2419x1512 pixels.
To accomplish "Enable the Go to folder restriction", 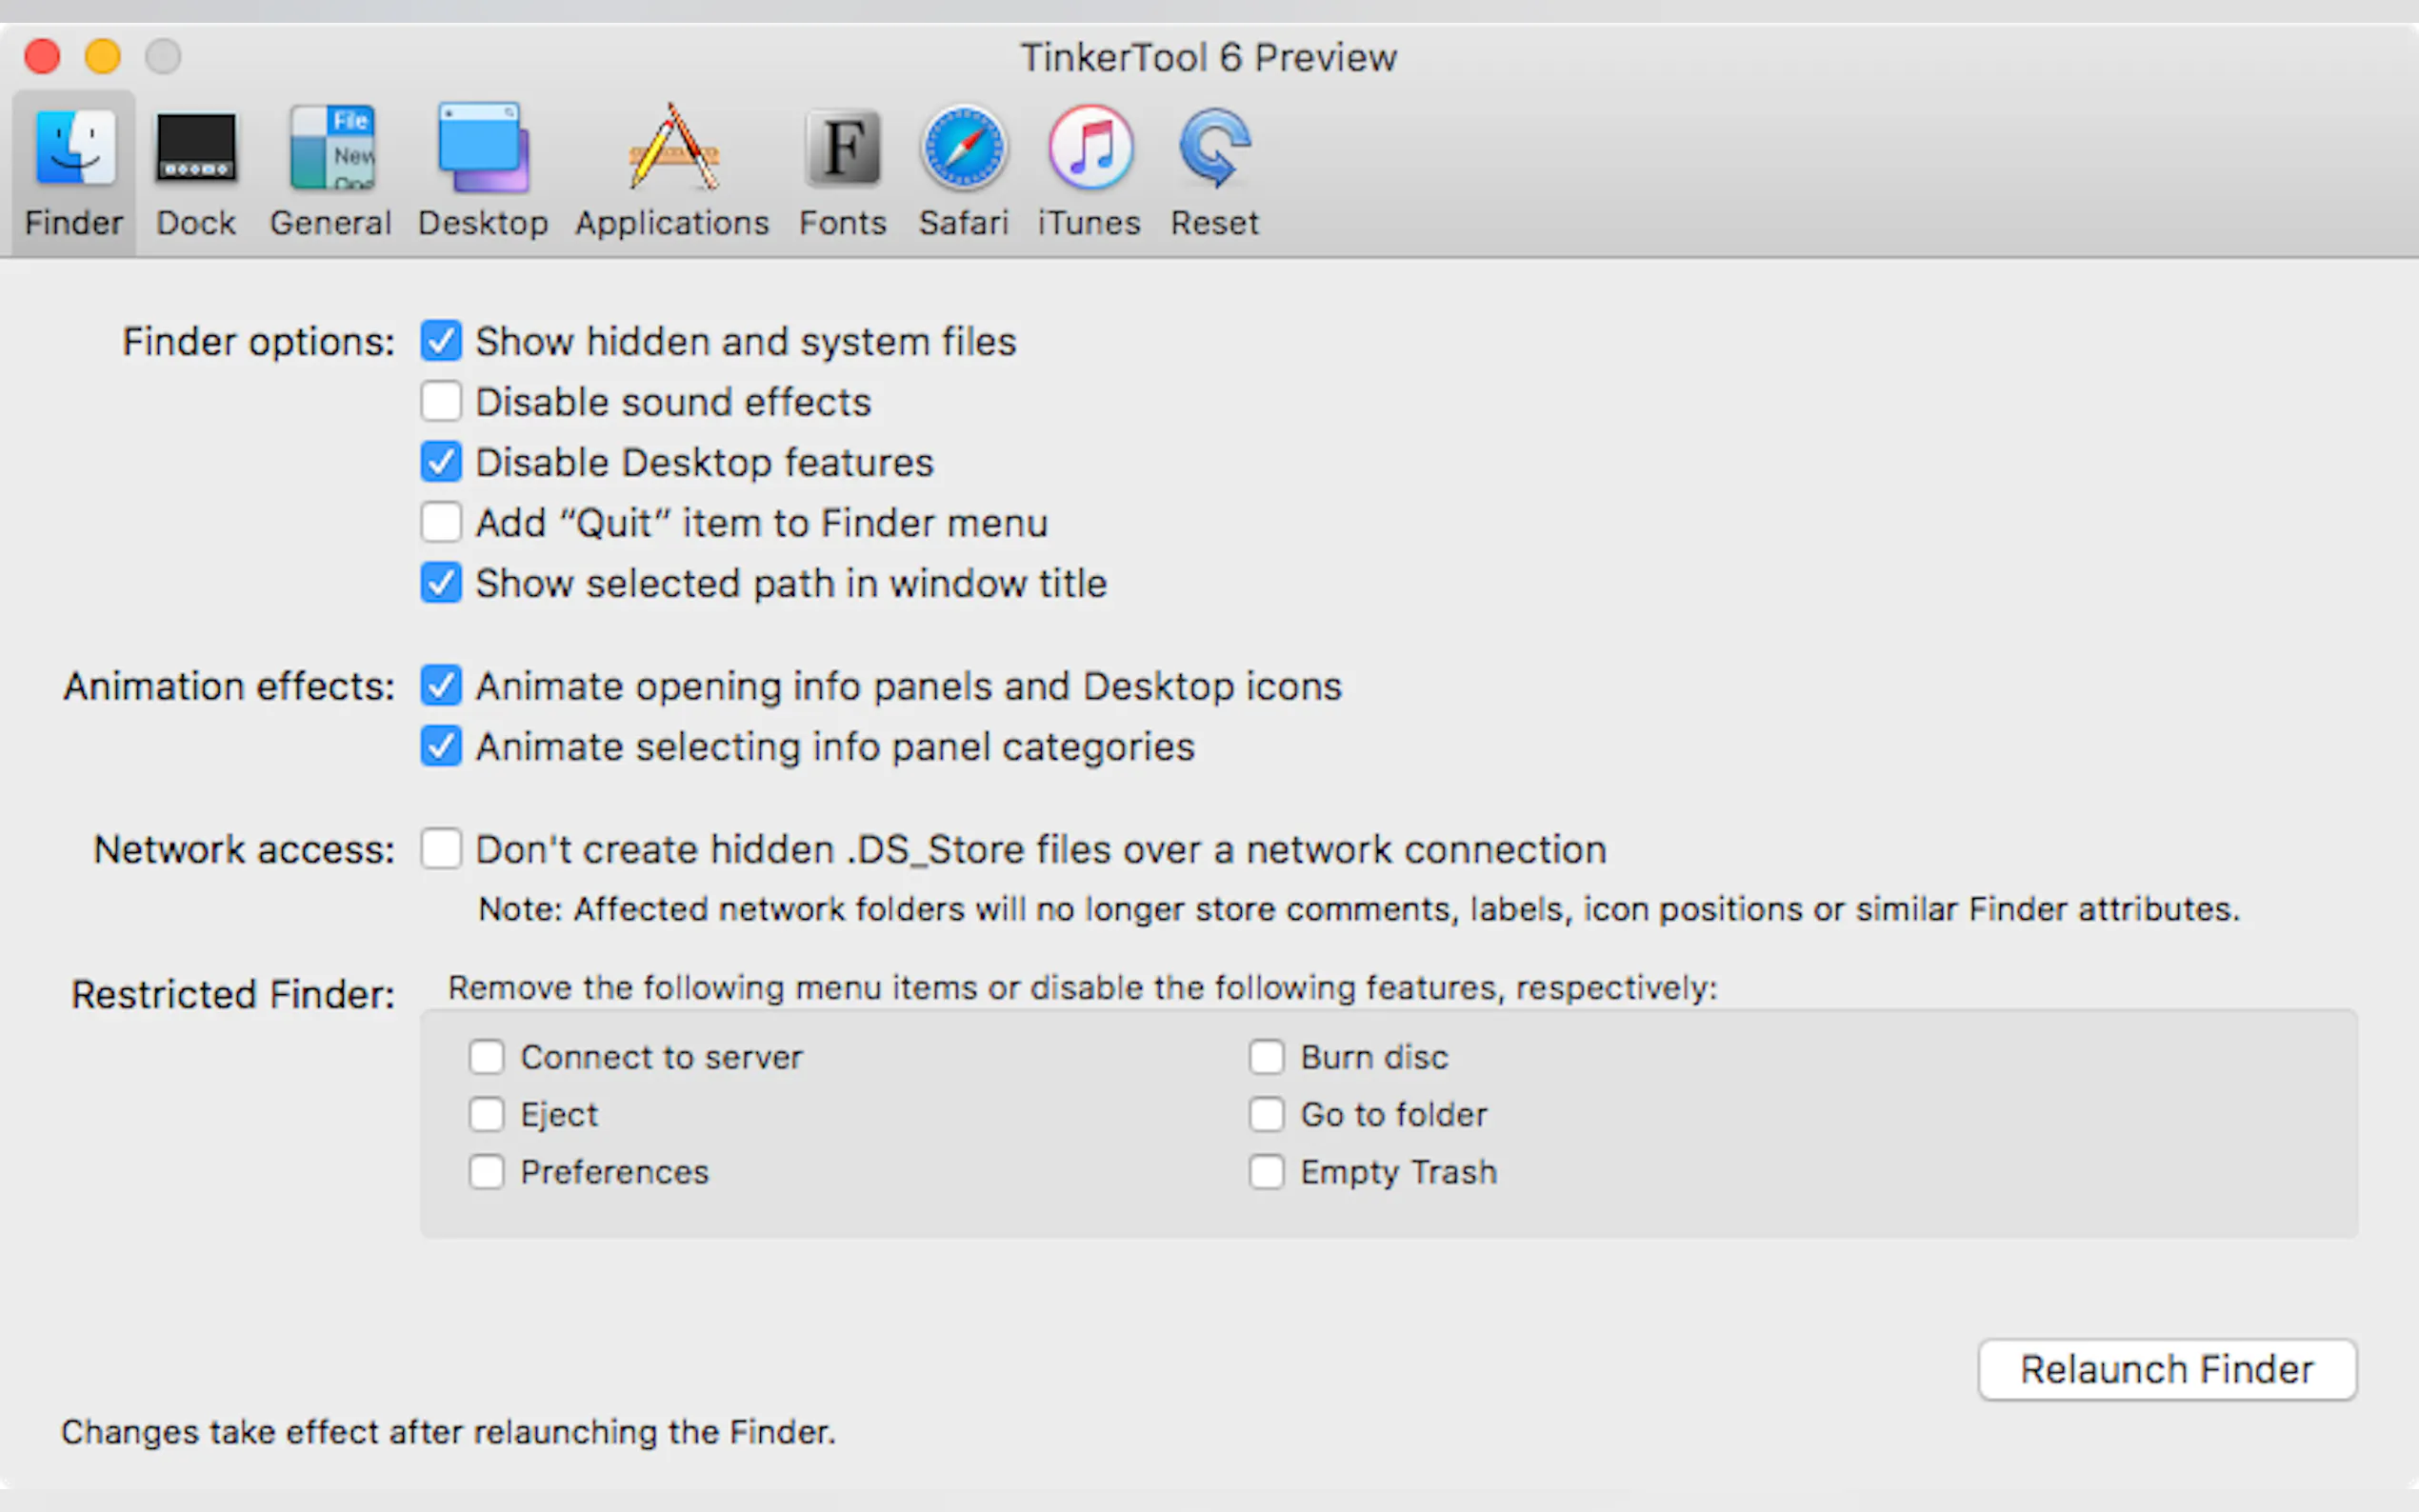I will [1267, 1114].
